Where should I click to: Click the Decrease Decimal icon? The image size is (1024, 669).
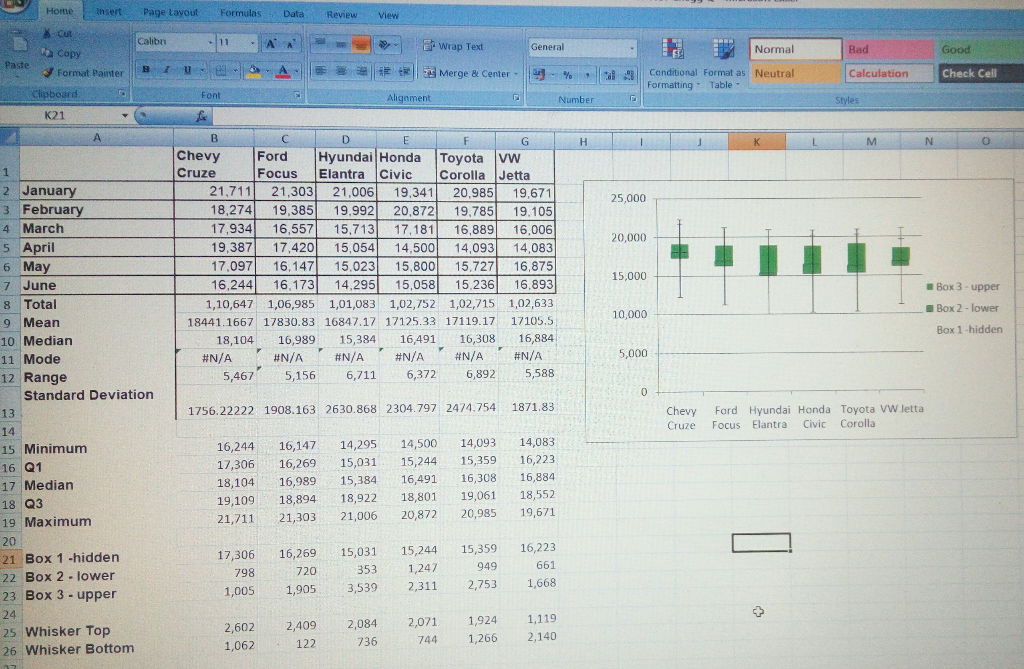[629, 76]
